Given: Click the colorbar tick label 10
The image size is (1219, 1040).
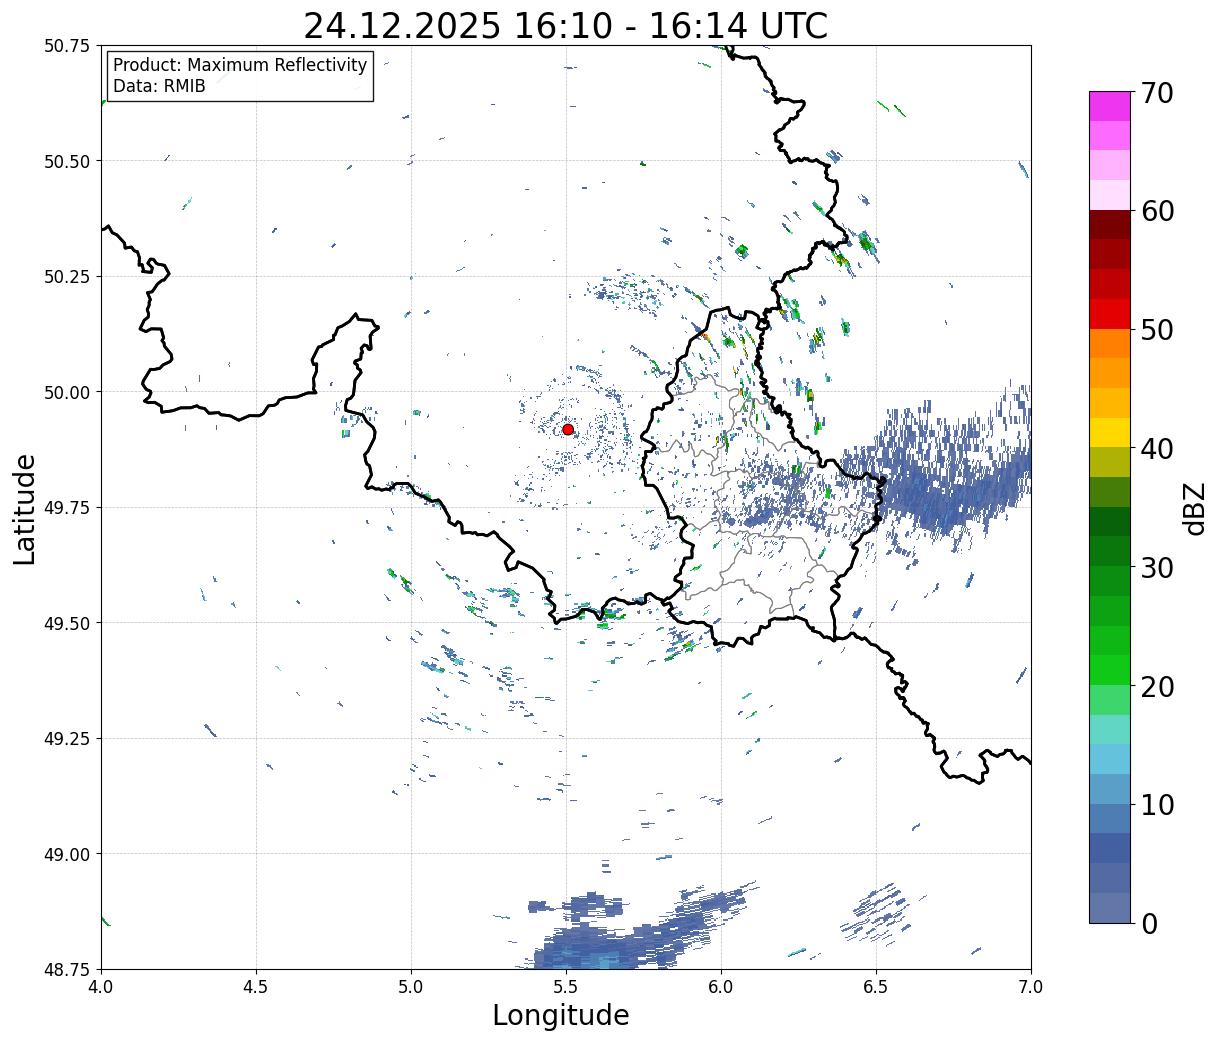Looking at the screenshot, I should click(x=1156, y=805).
